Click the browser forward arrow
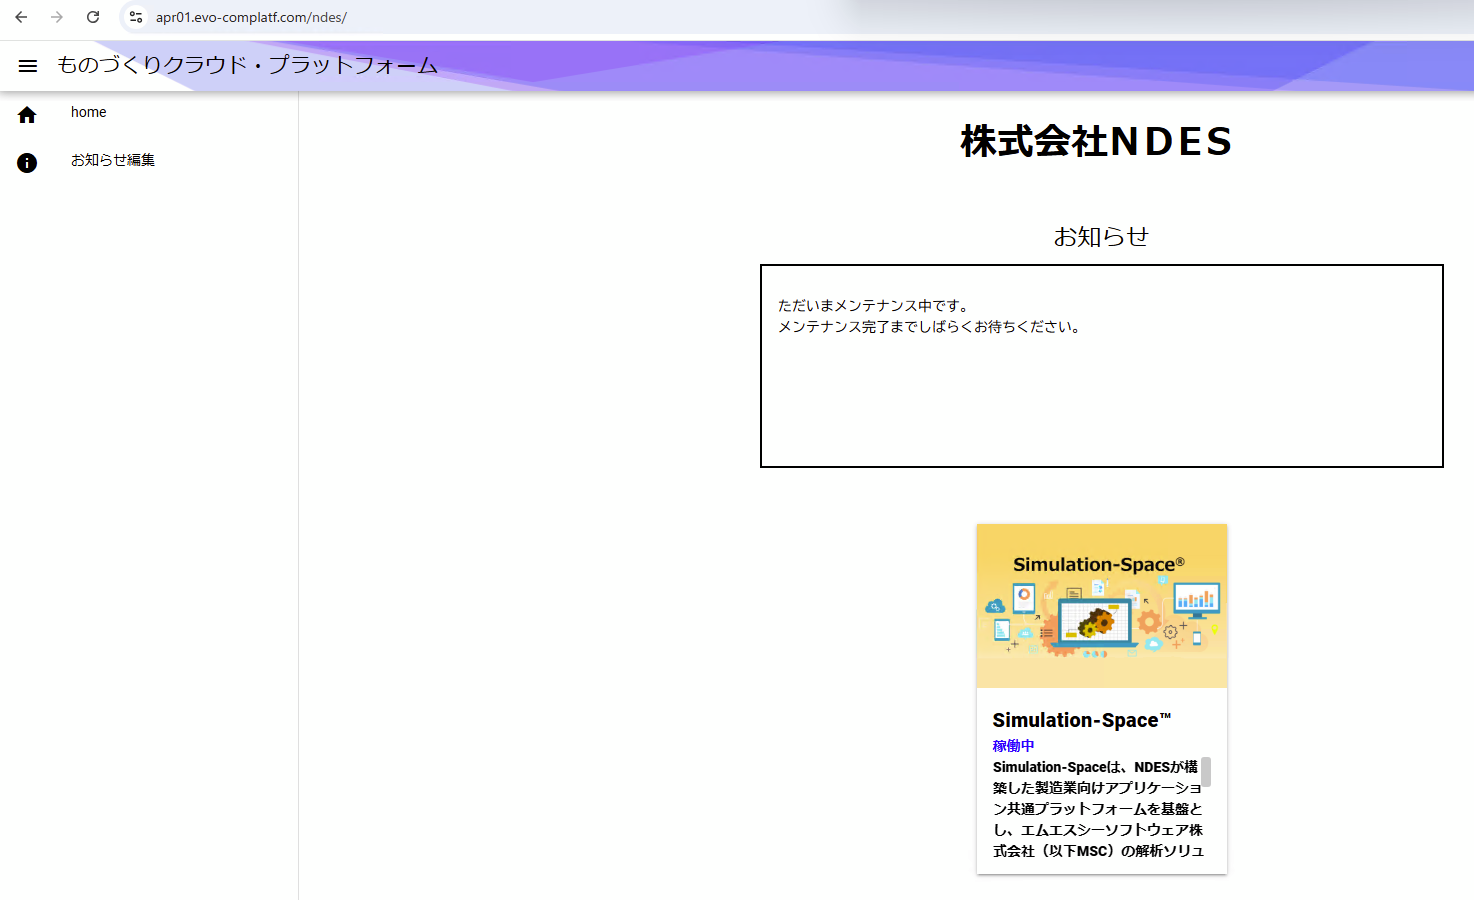1474x900 pixels. (x=57, y=17)
